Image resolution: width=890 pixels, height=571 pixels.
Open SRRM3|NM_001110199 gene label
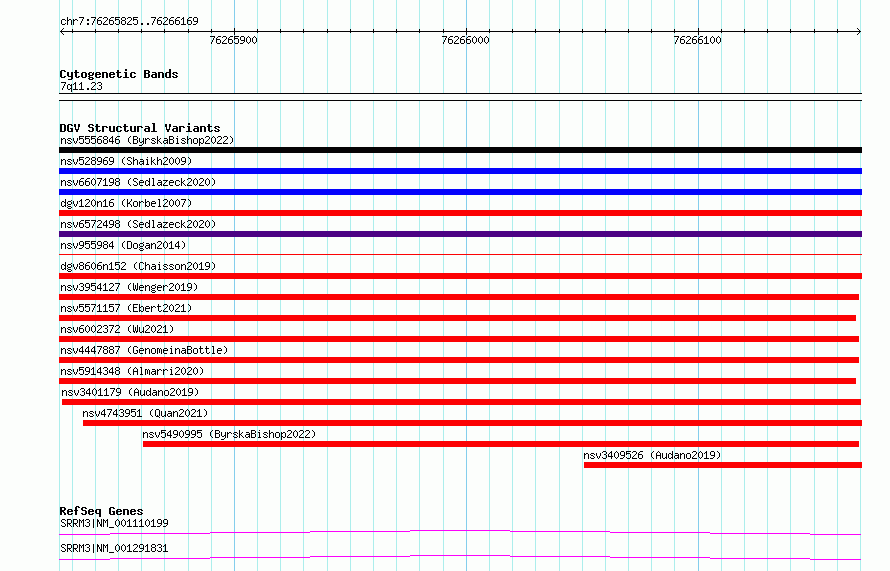[114, 523]
